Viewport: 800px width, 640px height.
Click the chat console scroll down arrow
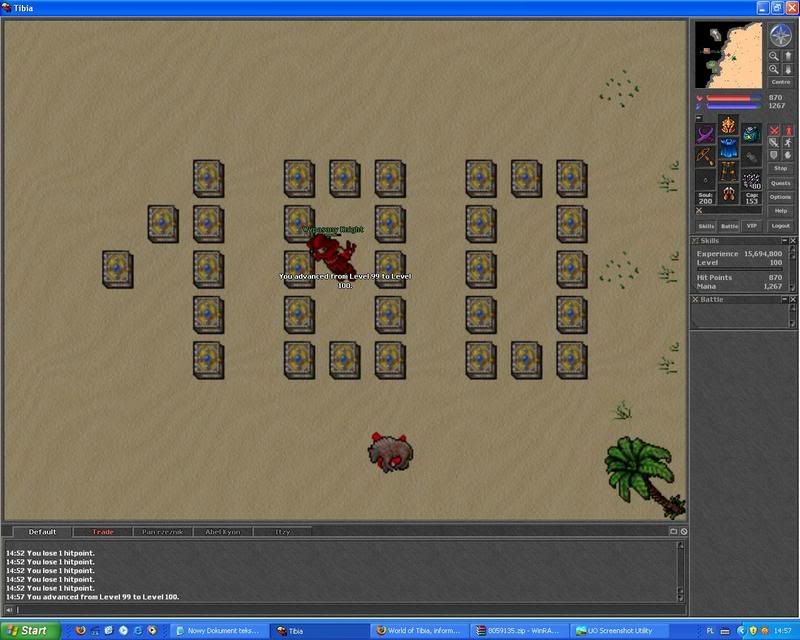pyautogui.click(x=680, y=598)
